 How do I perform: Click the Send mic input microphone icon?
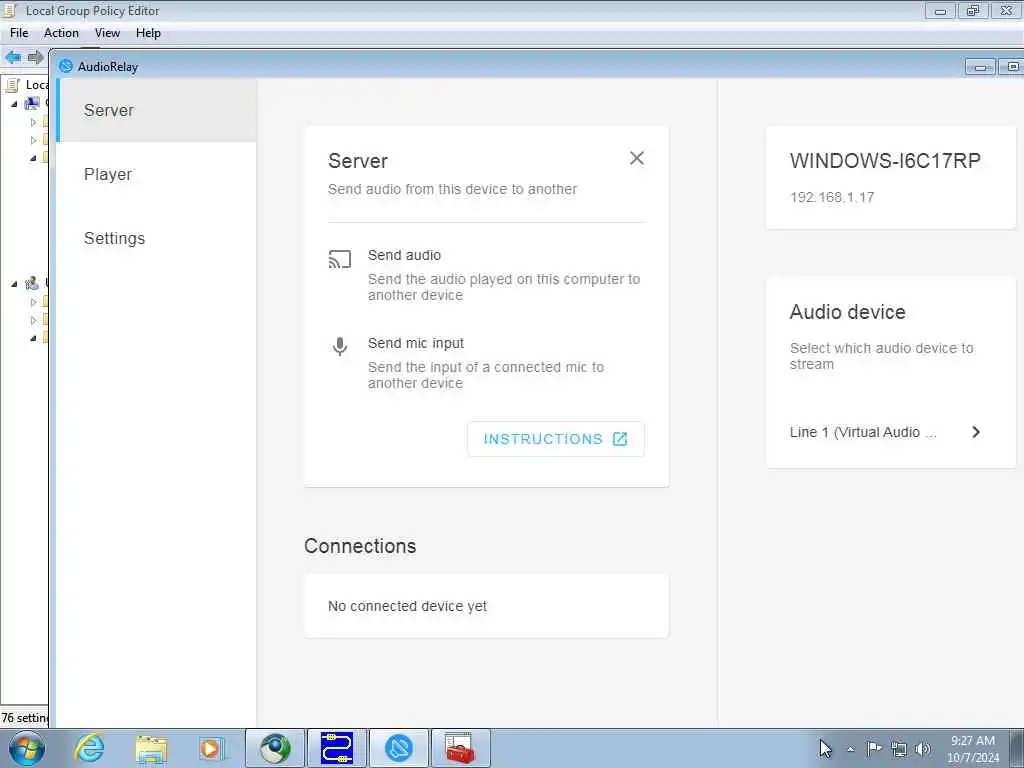340,346
